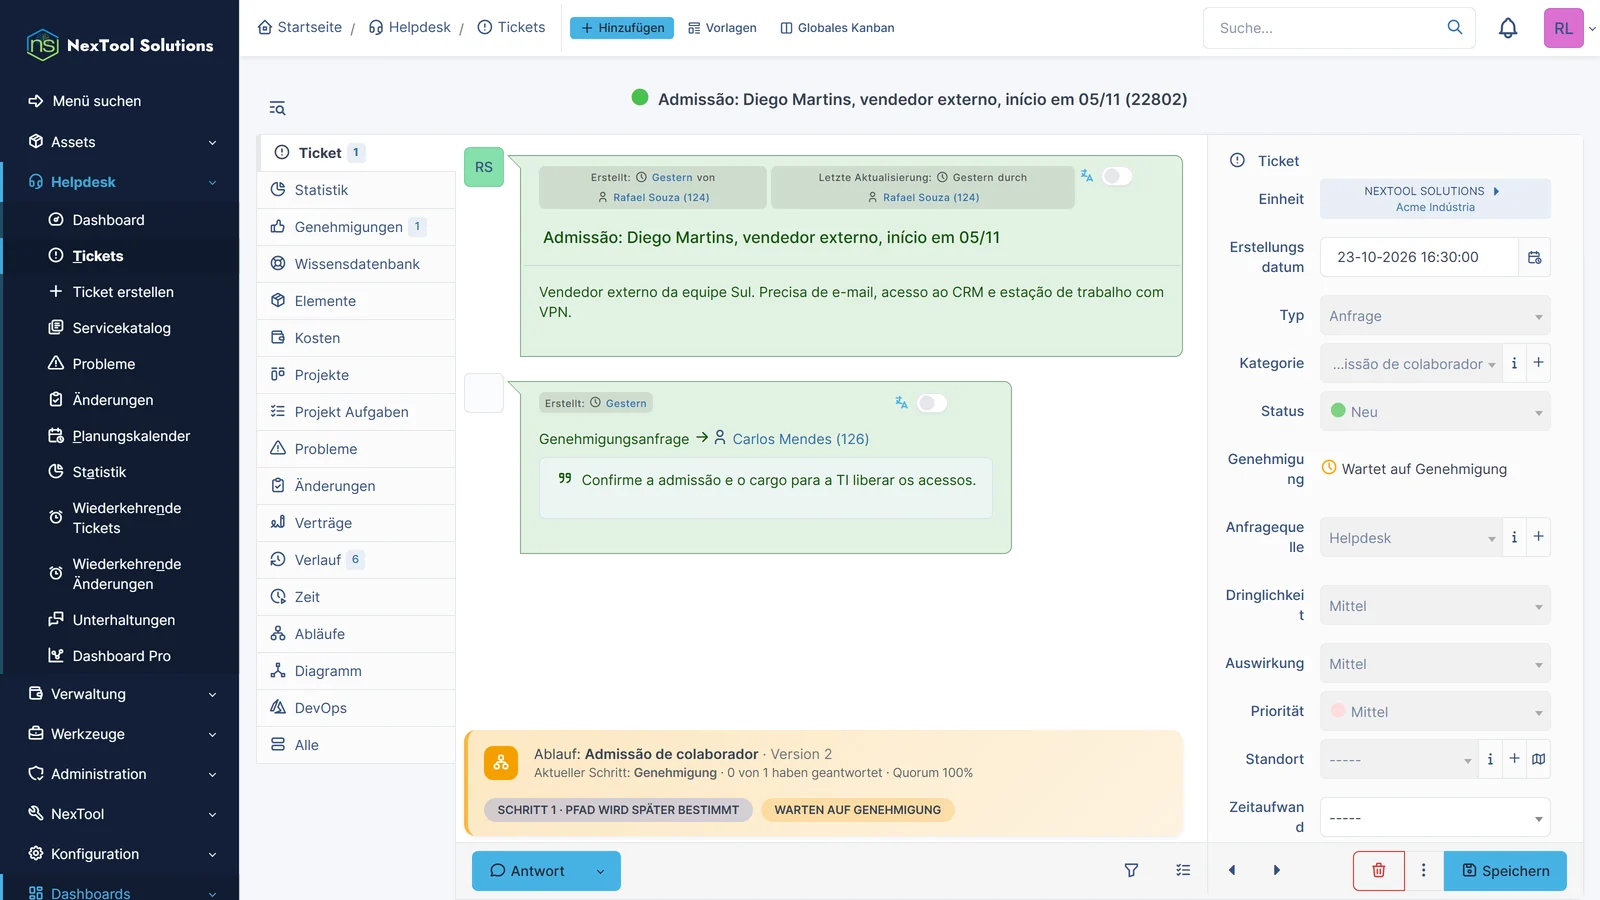
Task: Open the Statistik tab in ticket panel
Action: click(x=356, y=190)
